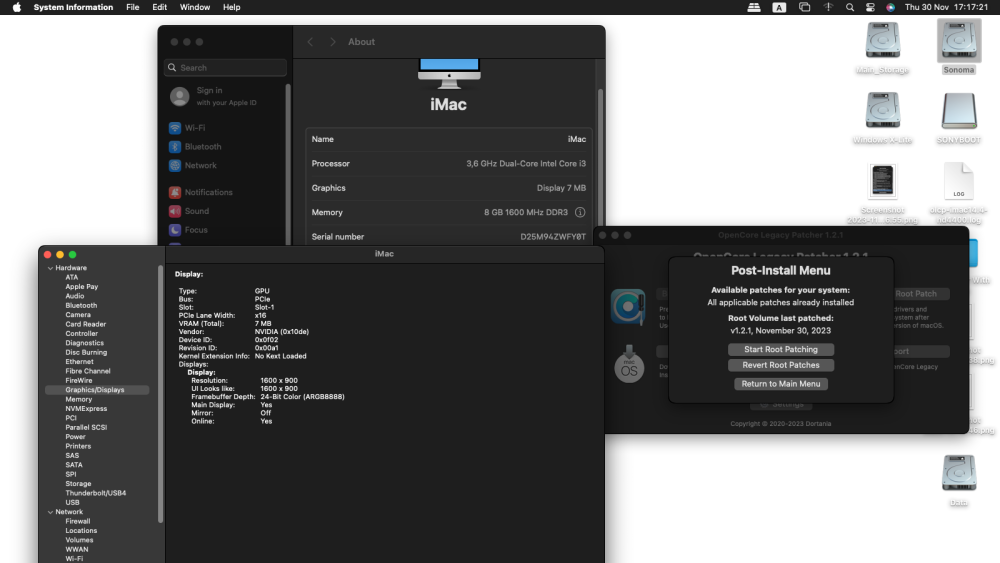Image resolution: width=1000 pixels, height=563 pixels.
Task: Collapse the Network tree section
Action: coord(50,512)
